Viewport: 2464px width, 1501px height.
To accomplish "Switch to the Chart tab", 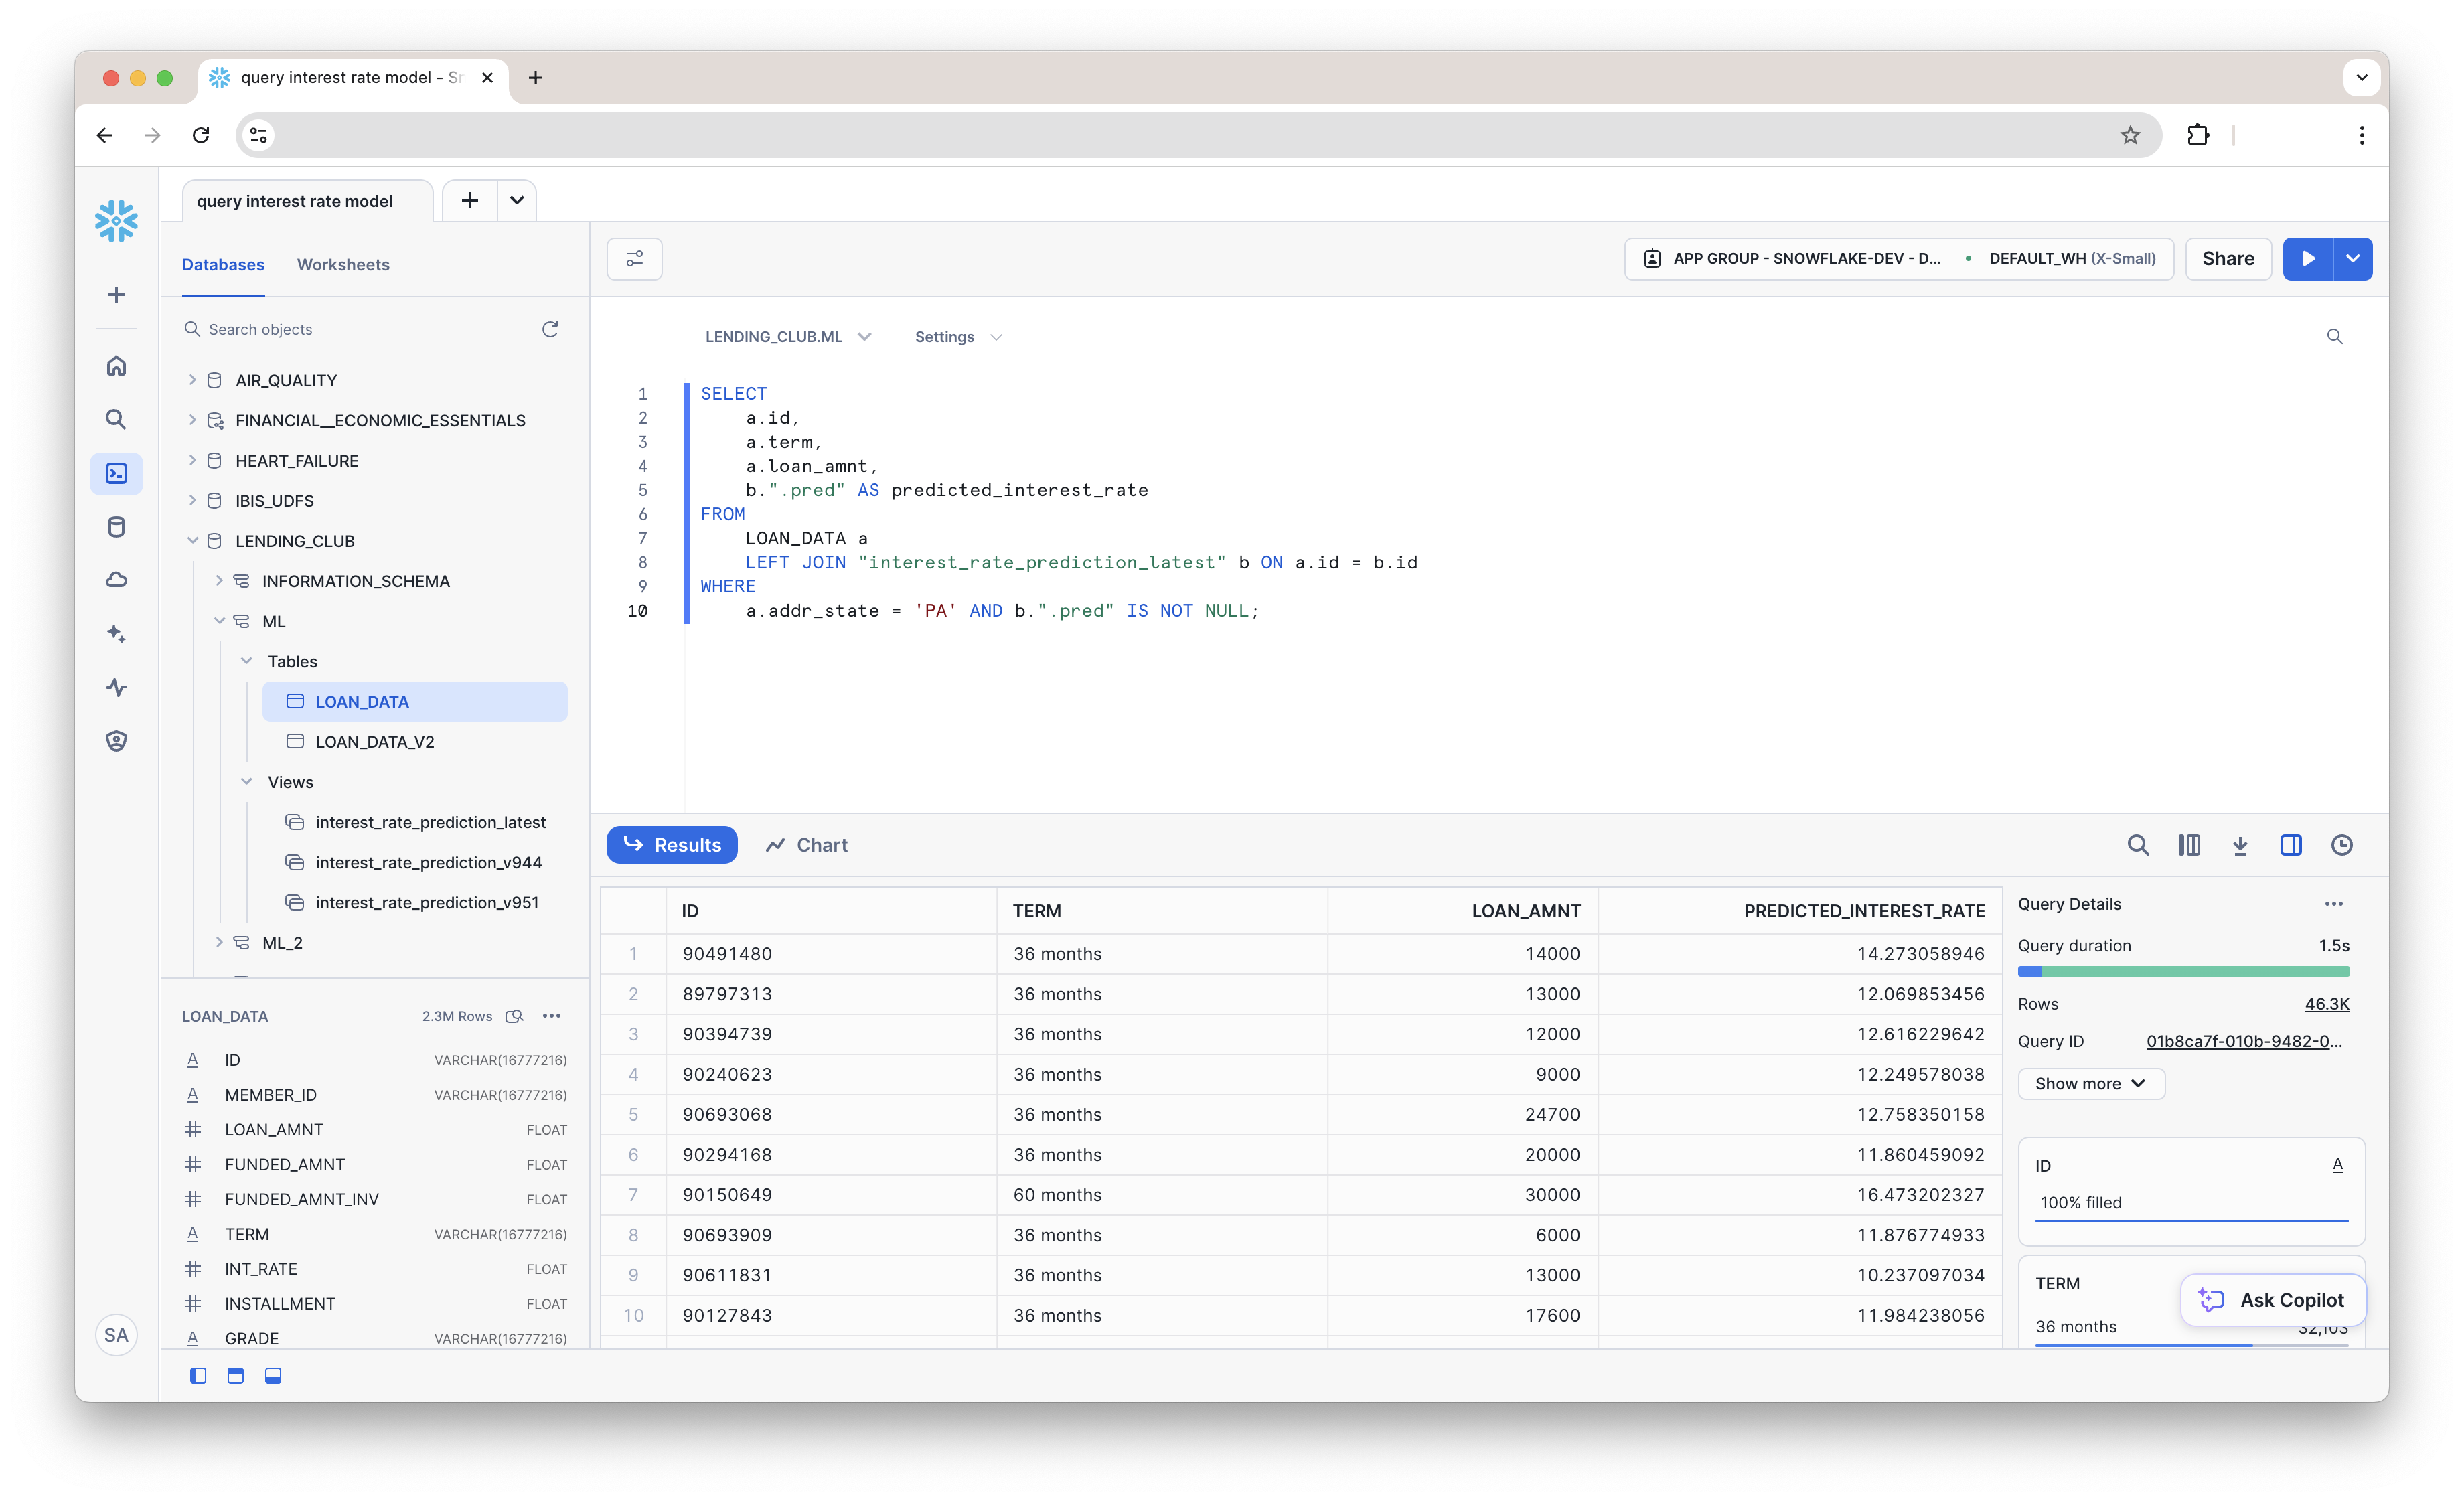I will pos(806,845).
